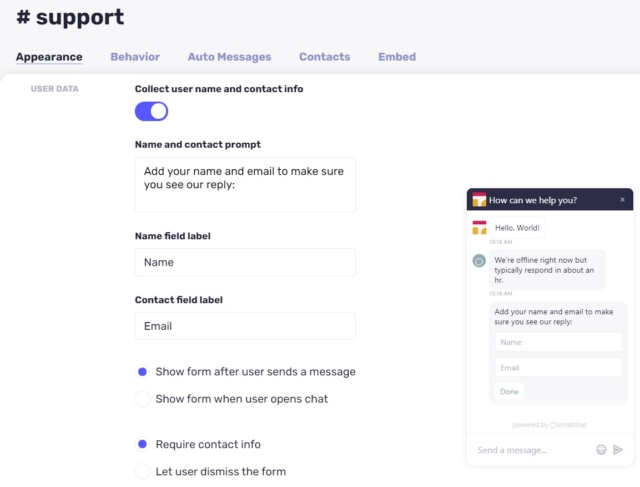Go to the Contacts tab

point(324,57)
